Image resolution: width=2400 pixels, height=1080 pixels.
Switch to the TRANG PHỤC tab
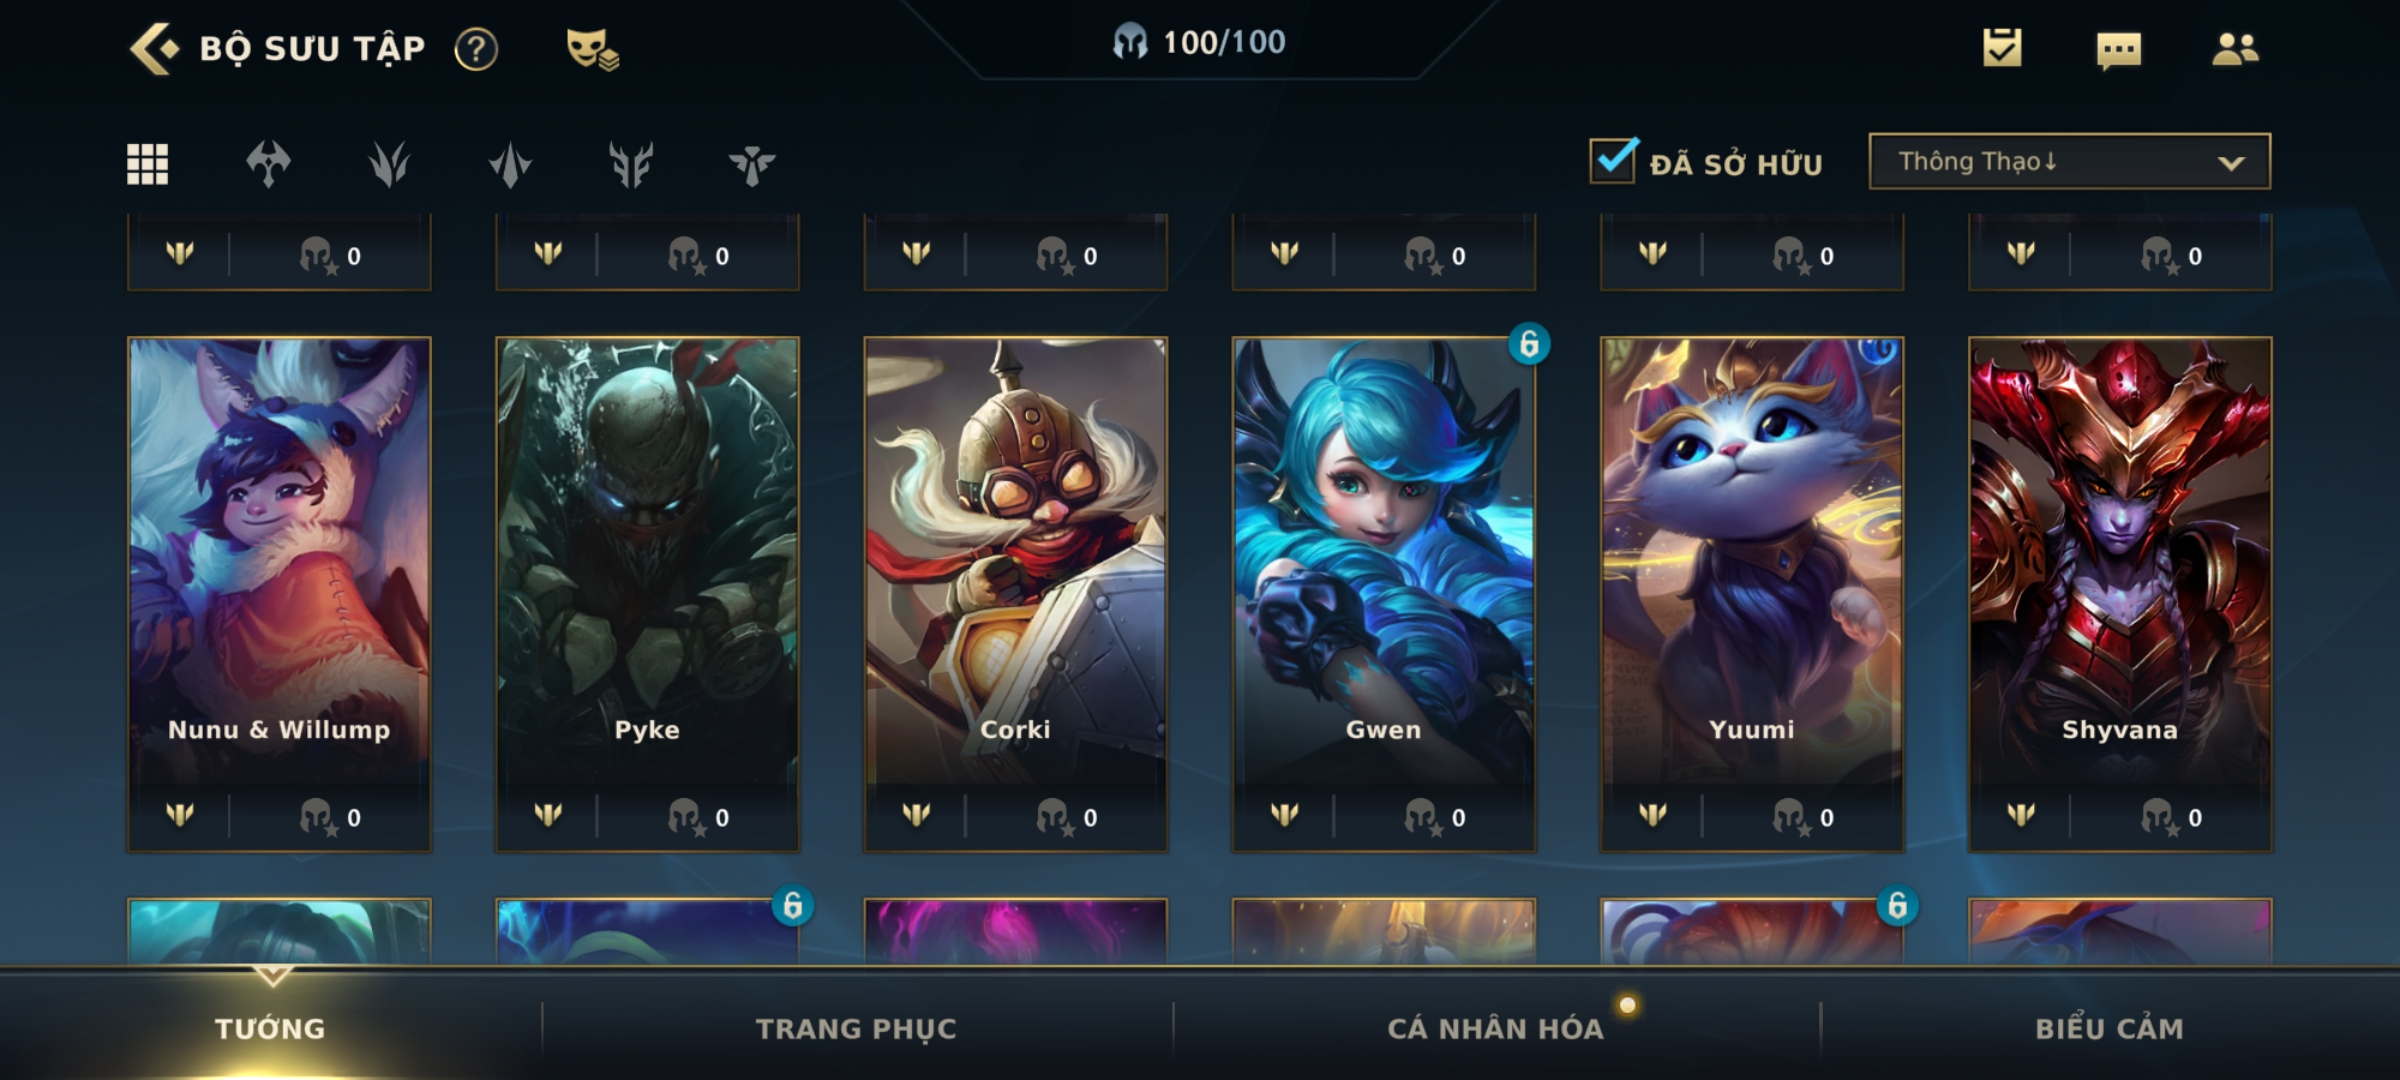point(856,1028)
